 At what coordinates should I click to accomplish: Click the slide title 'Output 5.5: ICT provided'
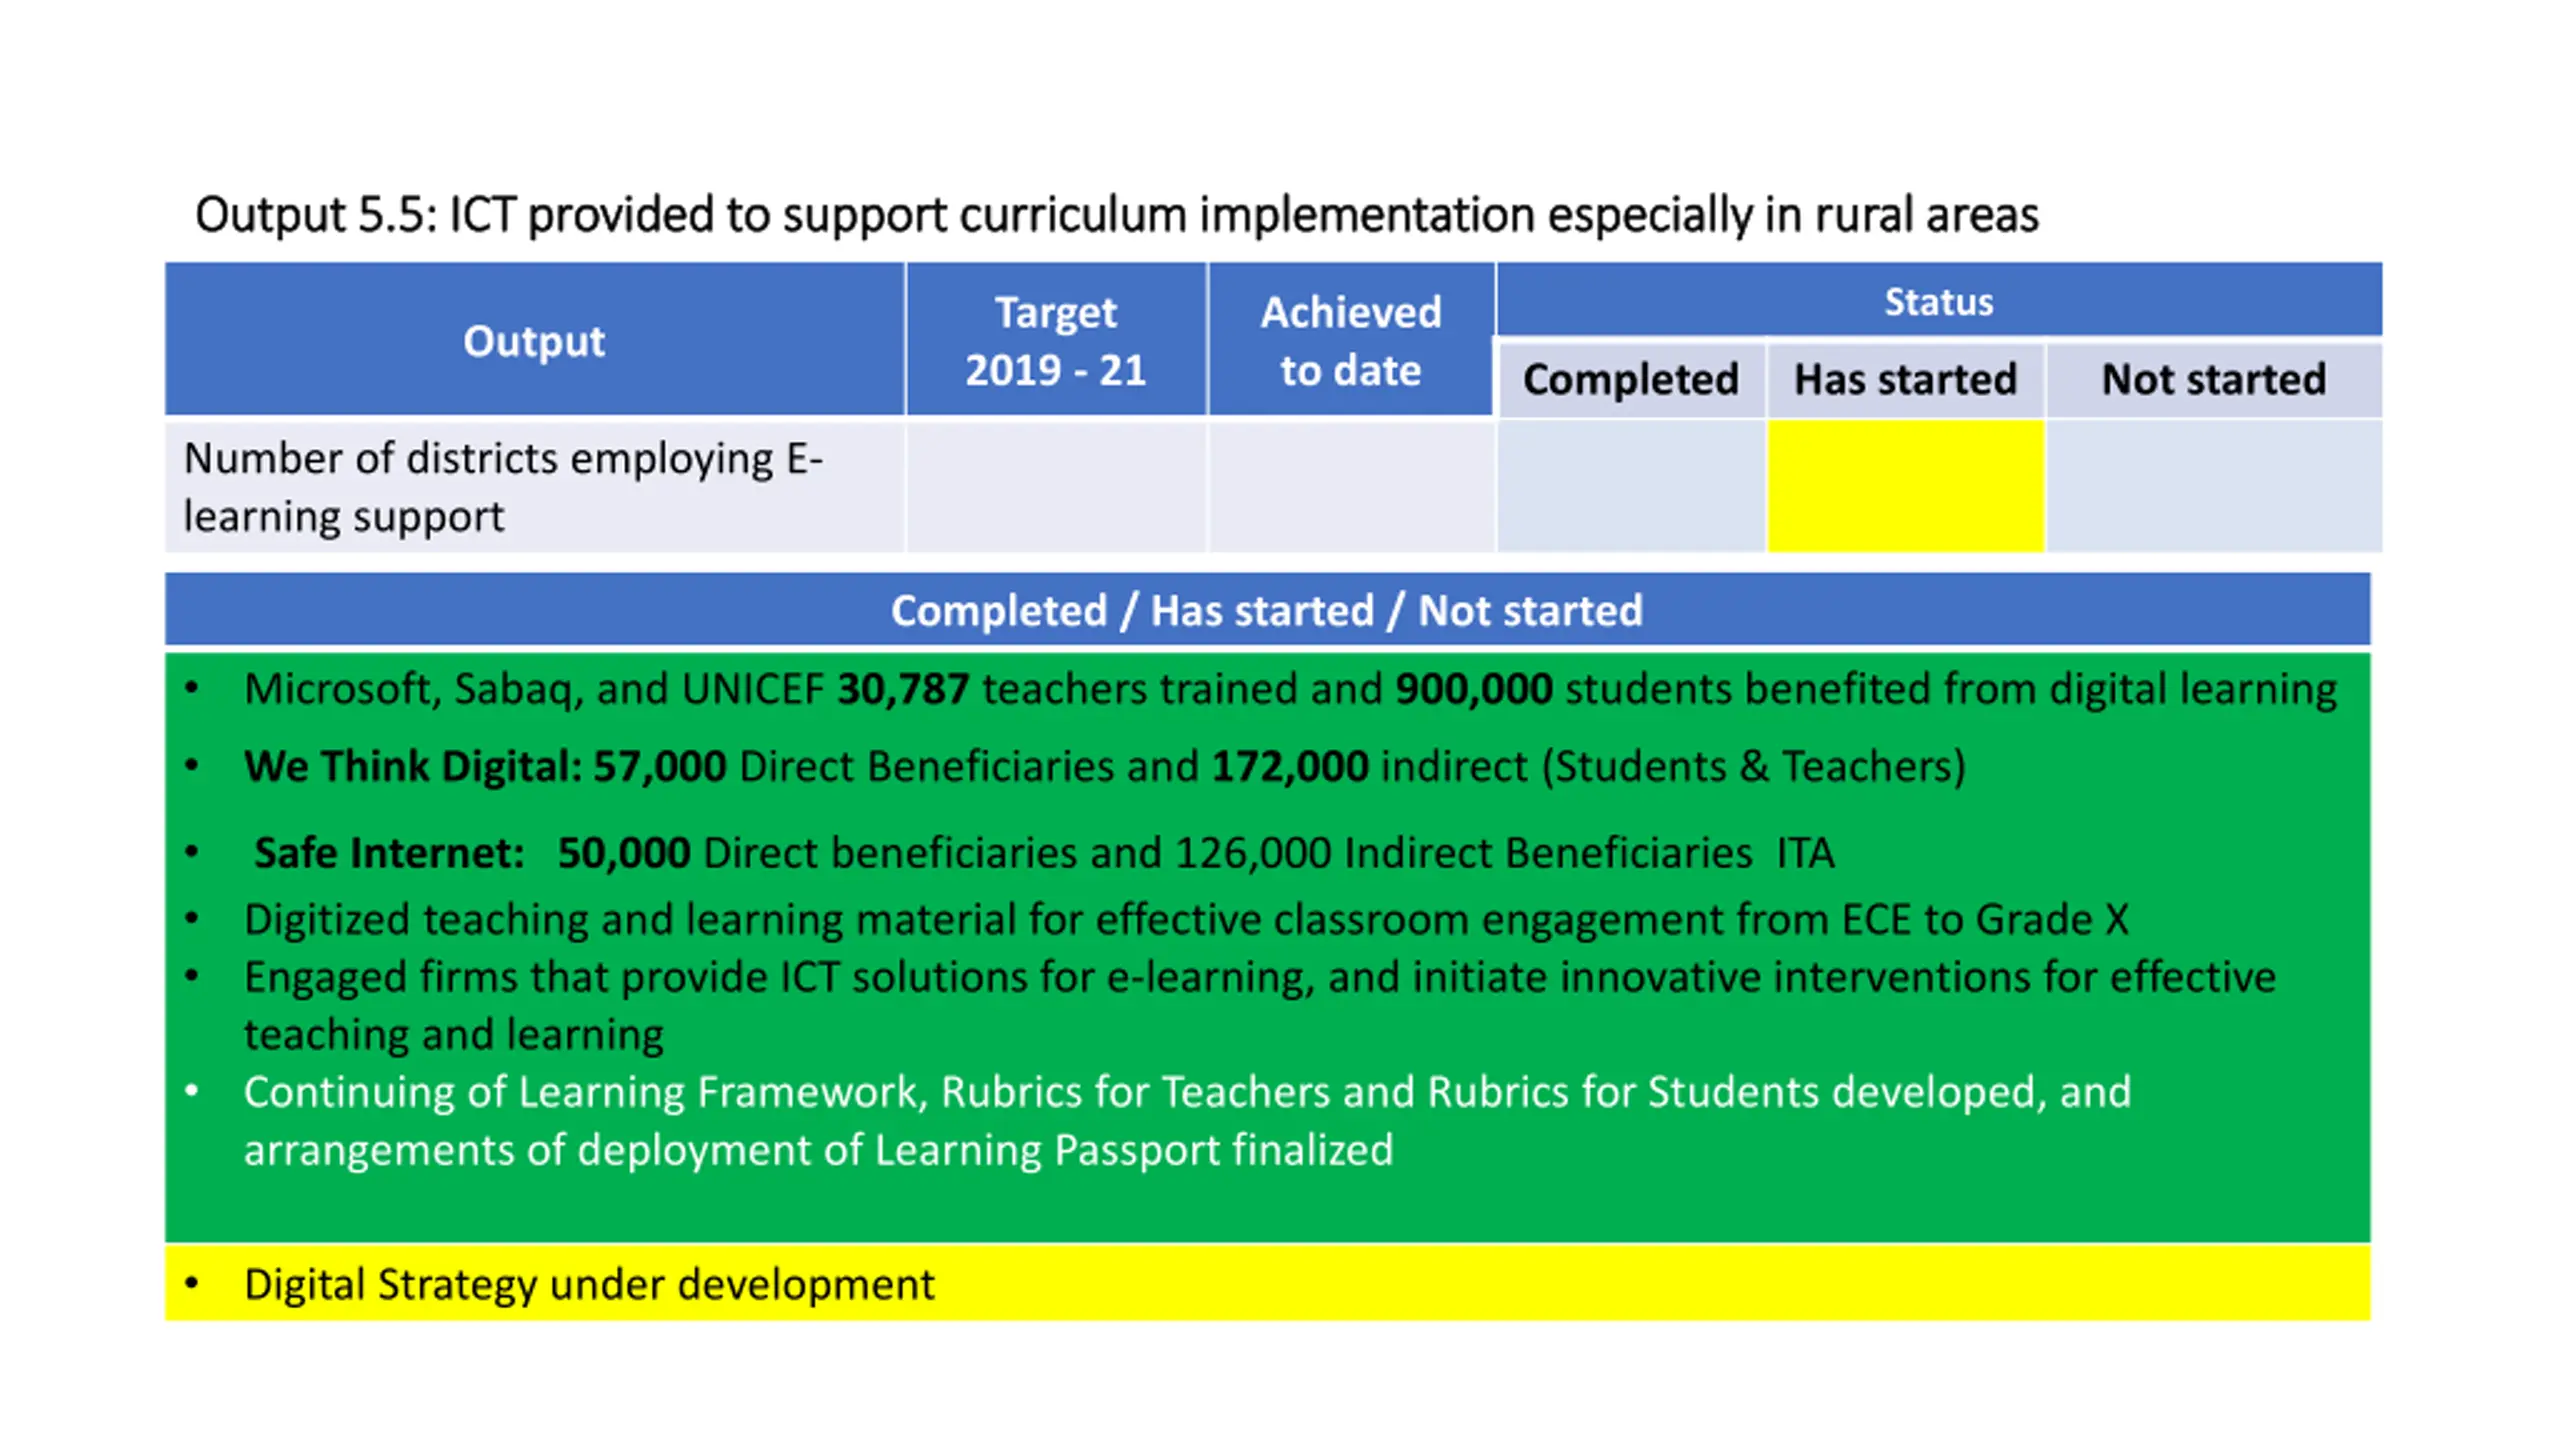1116,215
